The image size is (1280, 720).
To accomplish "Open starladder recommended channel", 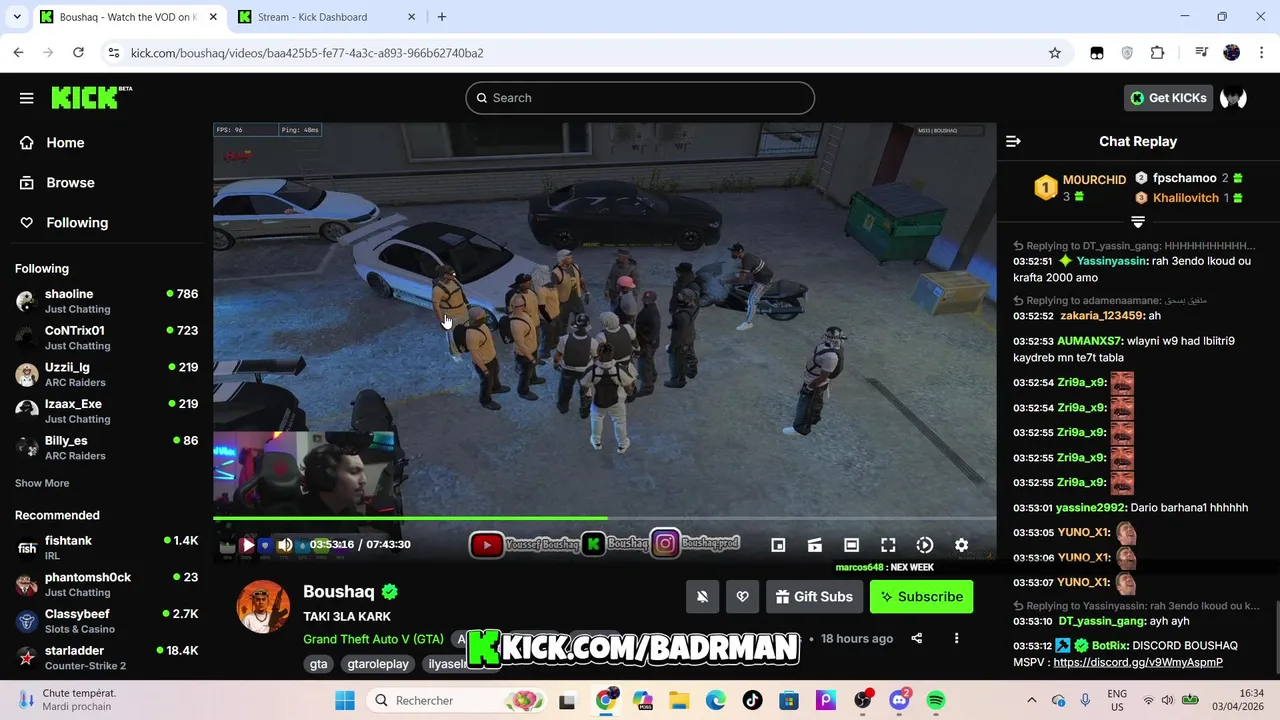I will point(107,658).
